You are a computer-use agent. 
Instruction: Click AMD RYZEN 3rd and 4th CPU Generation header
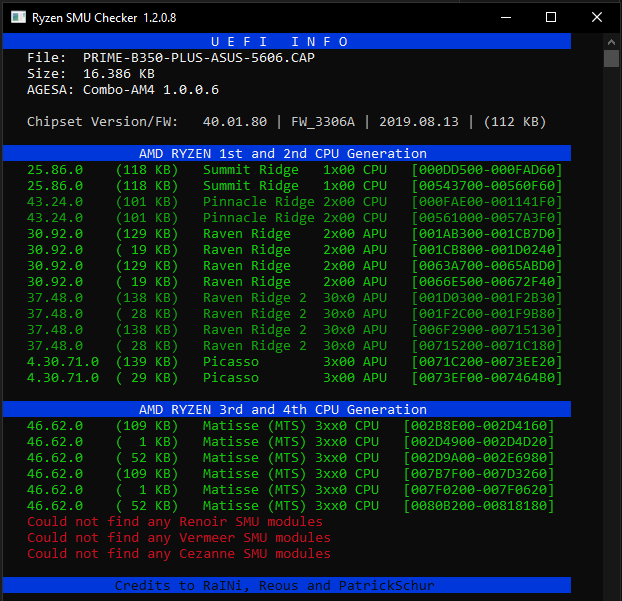(x=287, y=409)
